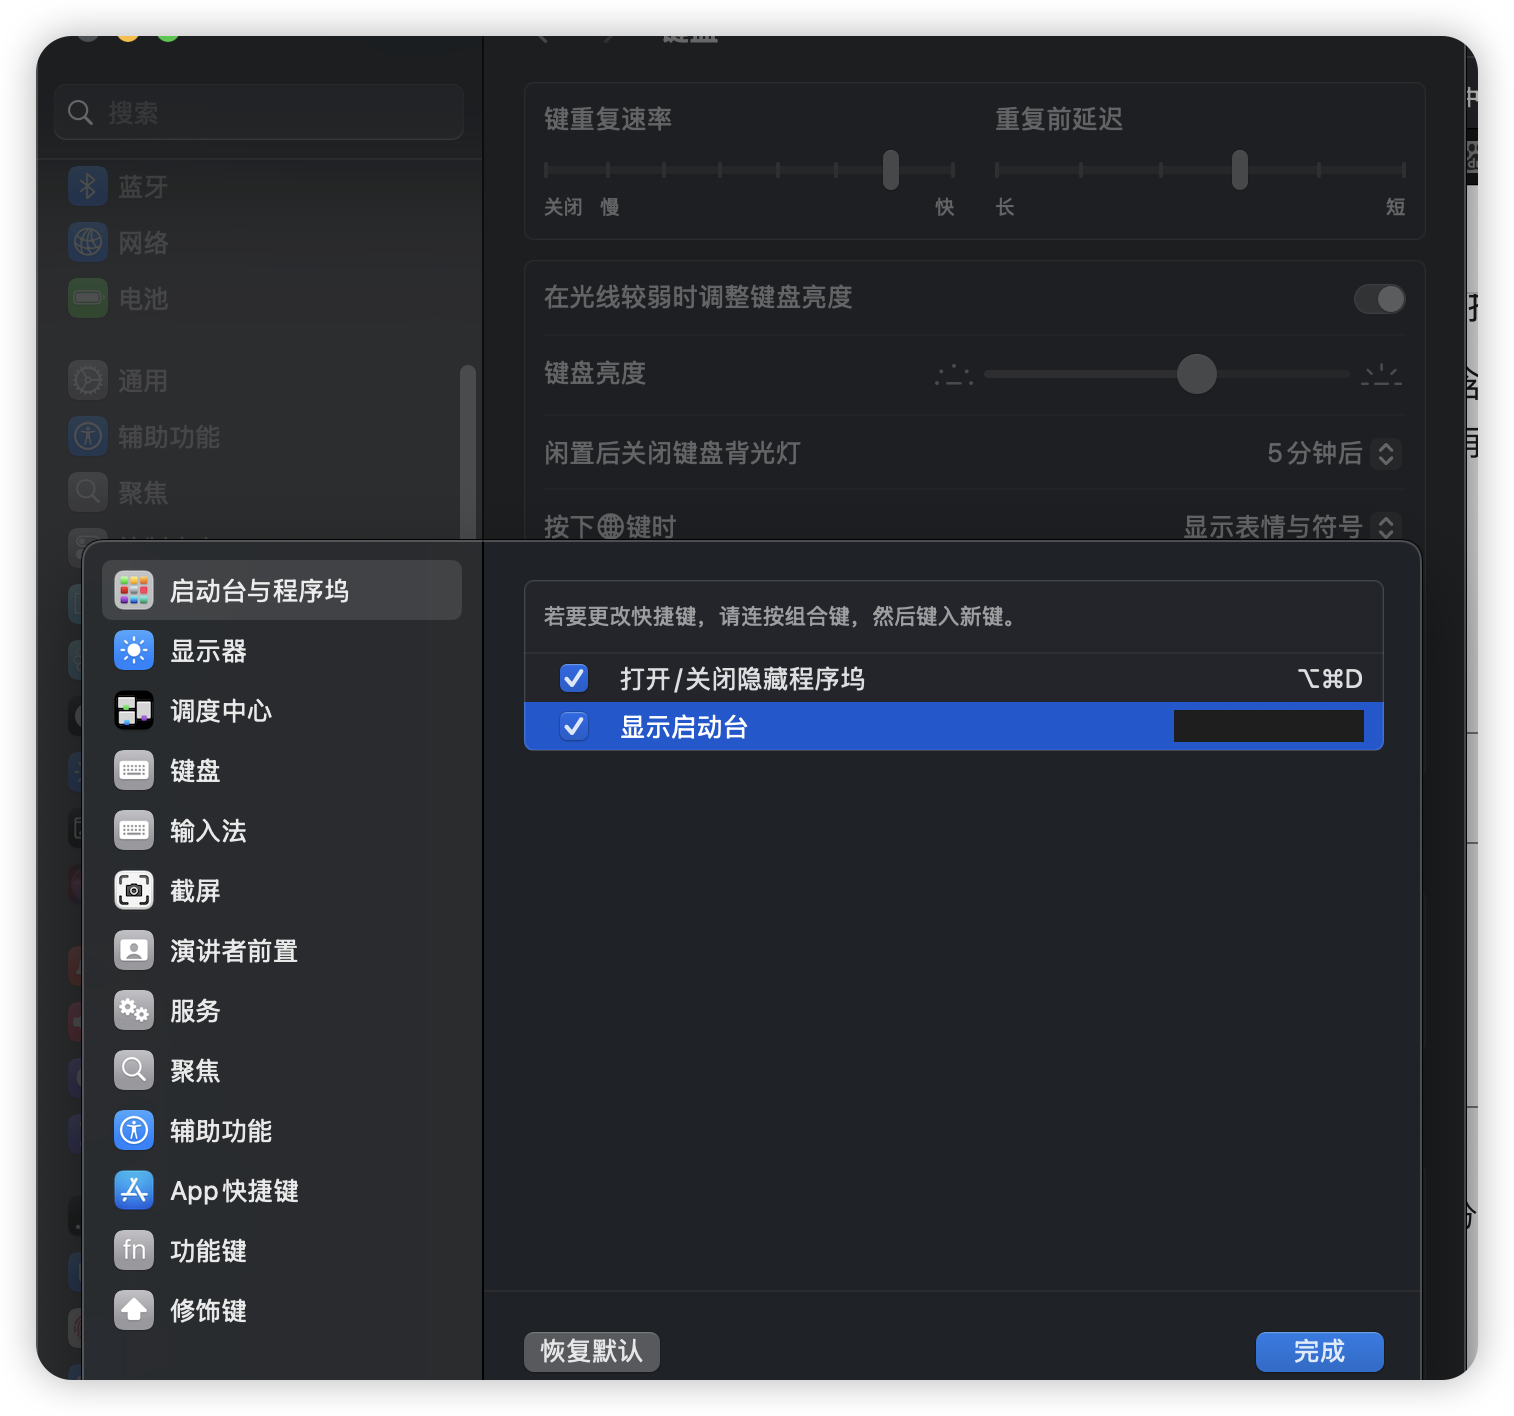1514x1416 pixels.
Task: Click the Displays icon (显示器)
Action: coord(134,651)
